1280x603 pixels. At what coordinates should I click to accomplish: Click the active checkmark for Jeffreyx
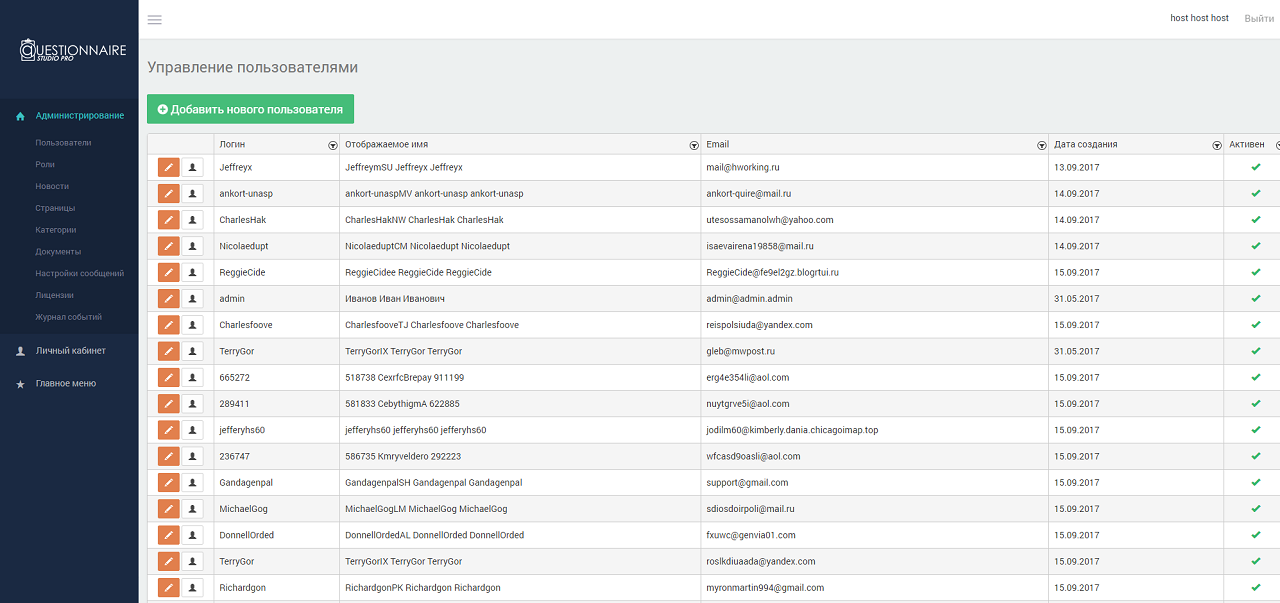point(1255,167)
